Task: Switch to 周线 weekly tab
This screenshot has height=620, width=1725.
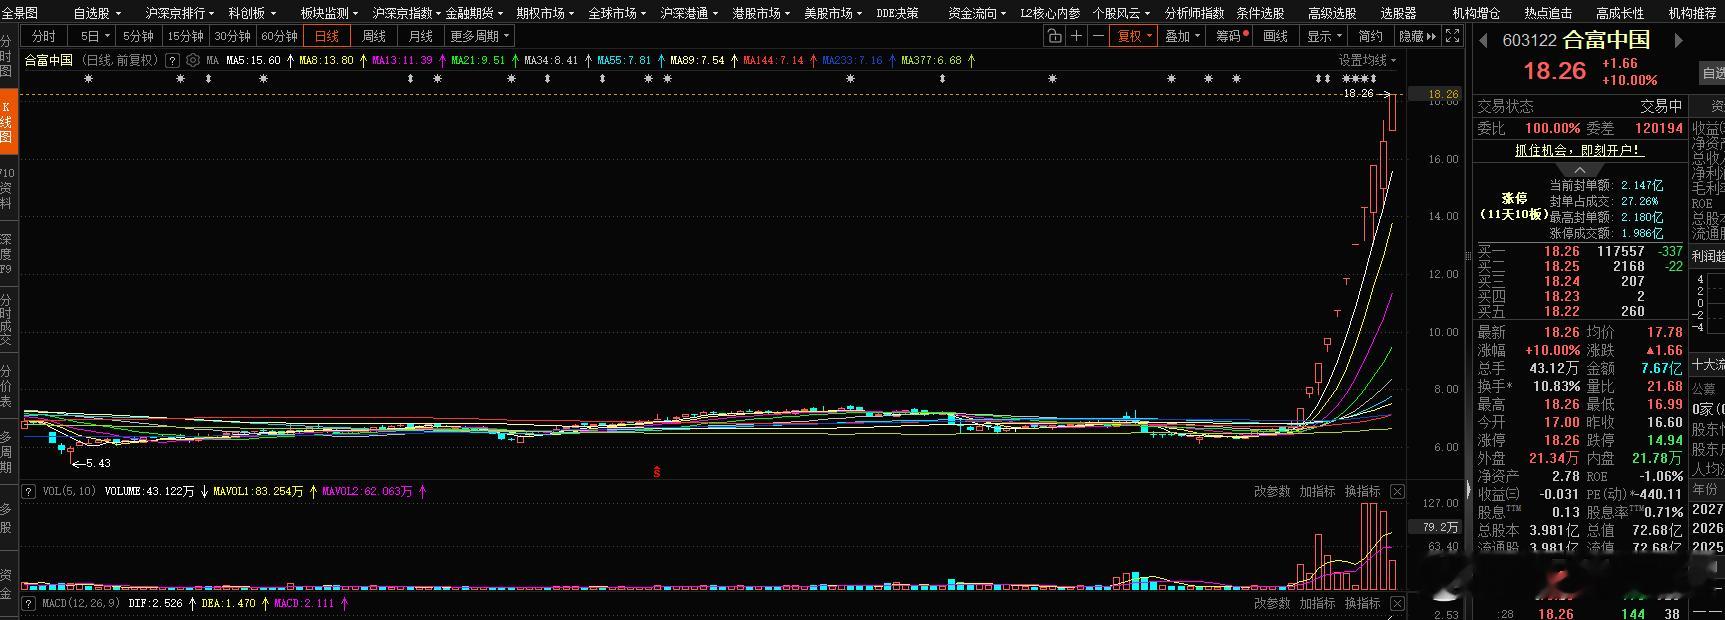Action: [x=374, y=36]
